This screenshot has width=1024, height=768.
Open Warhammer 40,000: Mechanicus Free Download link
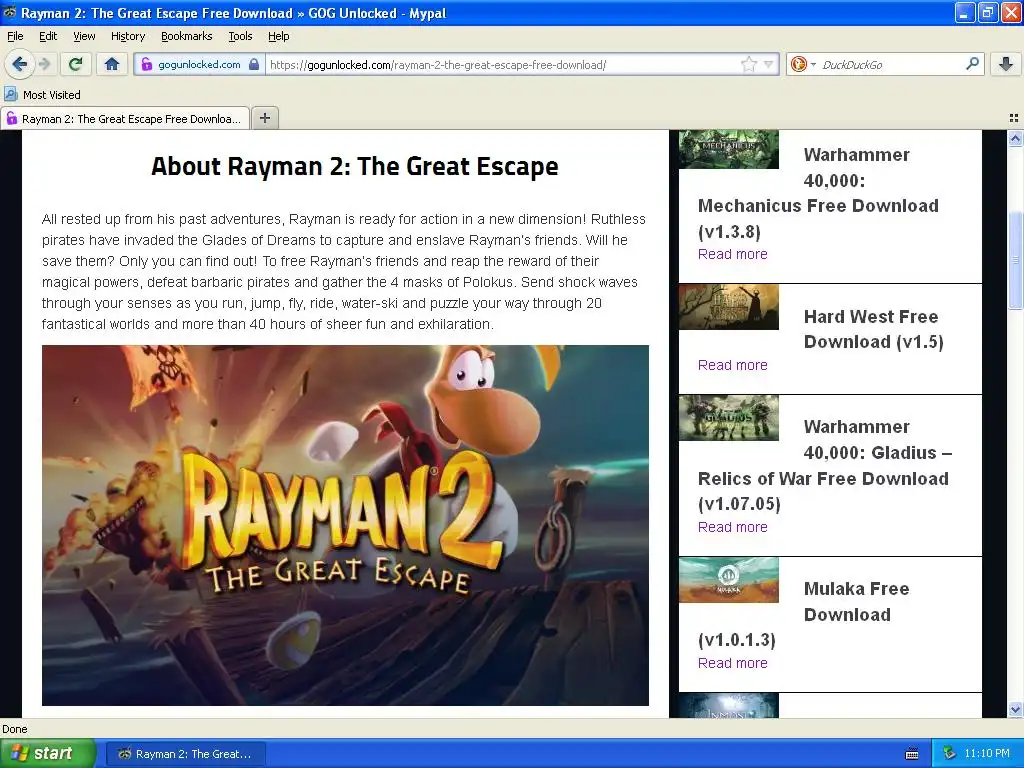click(x=818, y=193)
